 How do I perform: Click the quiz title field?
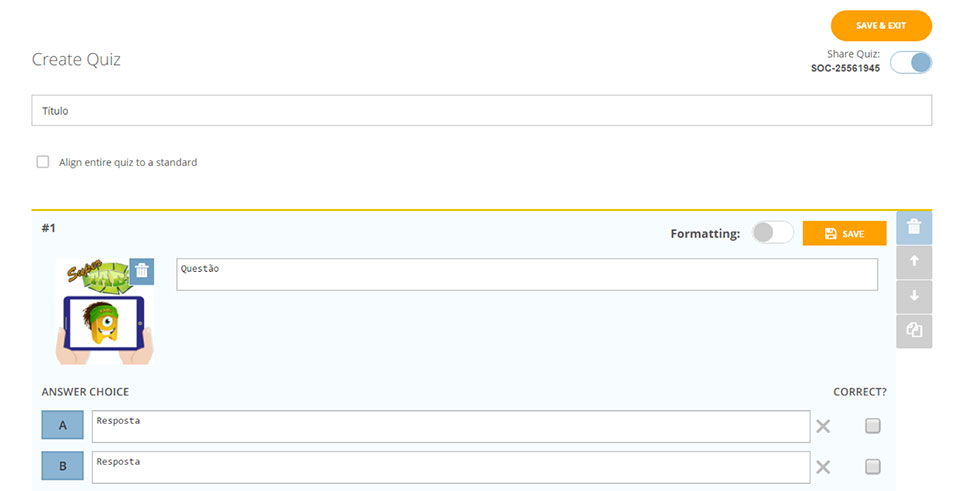click(481, 110)
